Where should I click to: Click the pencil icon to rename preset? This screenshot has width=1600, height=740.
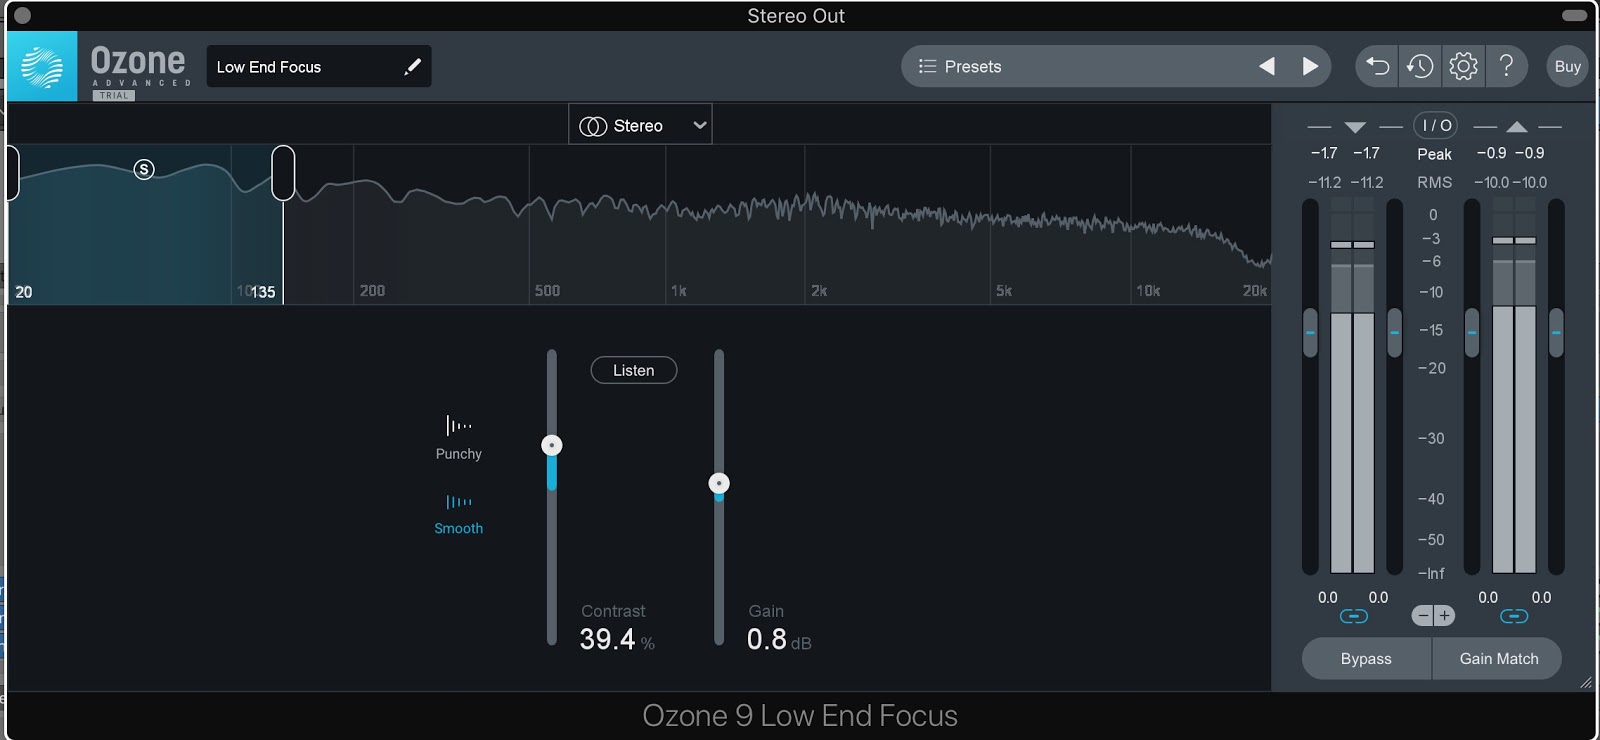point(412,67)
